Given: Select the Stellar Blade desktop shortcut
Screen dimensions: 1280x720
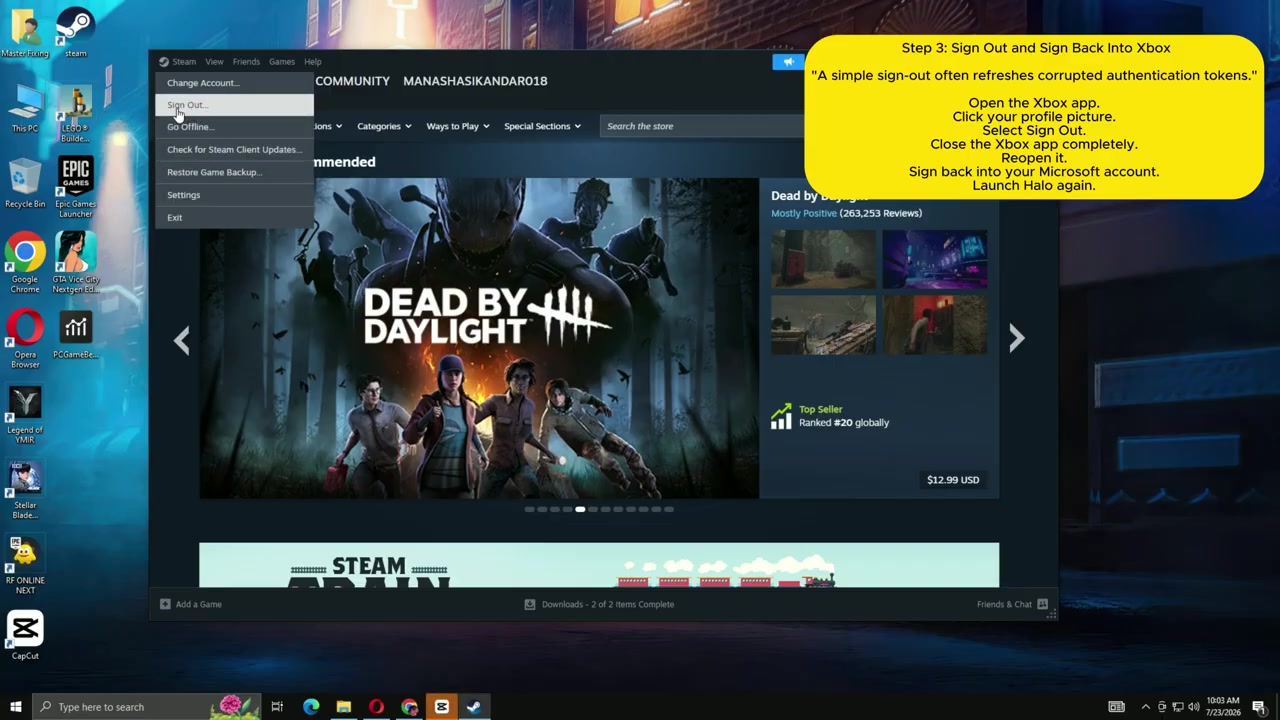Looking at the screenshot, I should [x=25, y=490].
